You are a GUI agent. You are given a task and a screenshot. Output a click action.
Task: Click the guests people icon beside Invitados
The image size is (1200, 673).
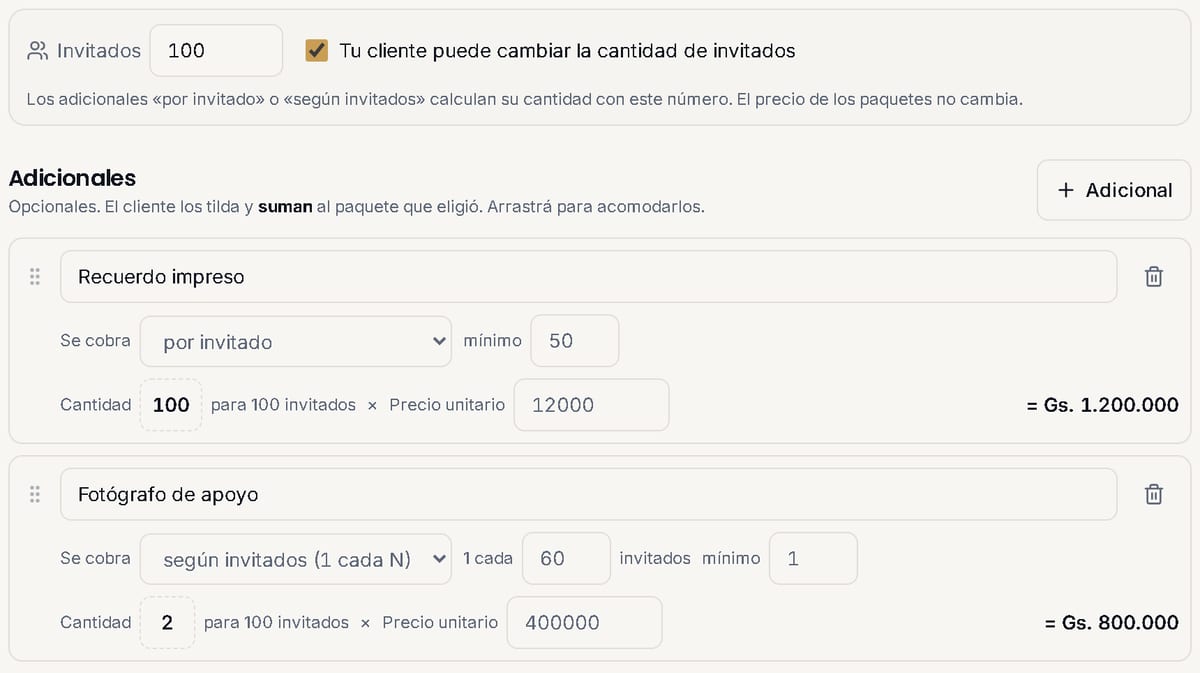click(x=38, y=50)
